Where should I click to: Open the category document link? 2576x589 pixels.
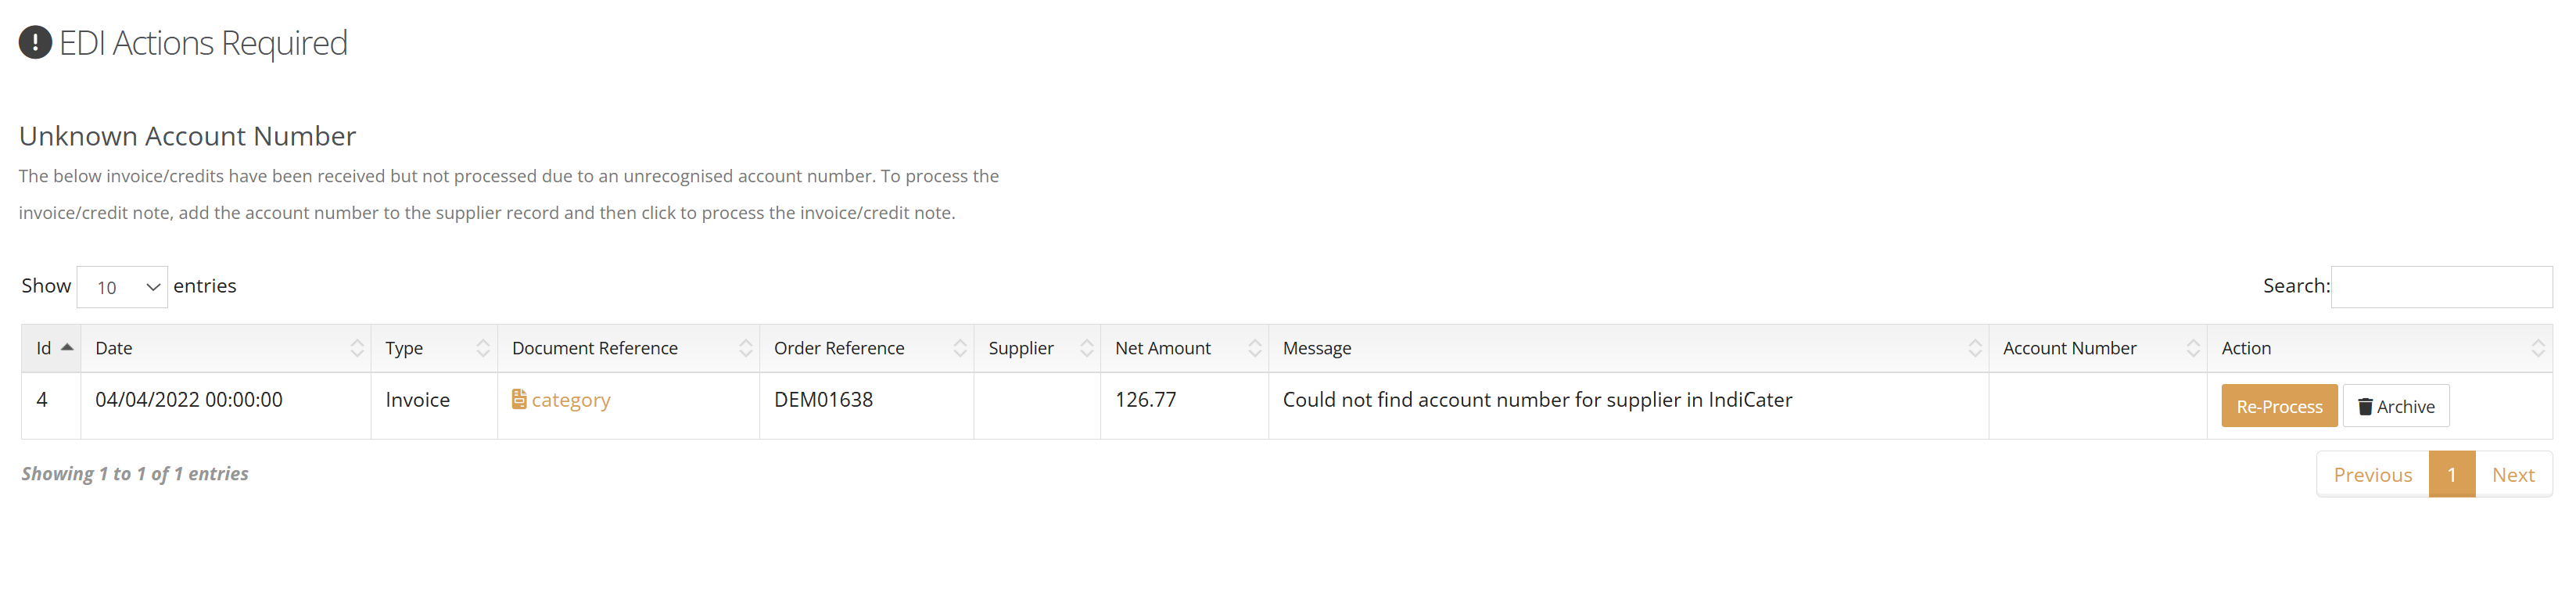pos(570,400)
